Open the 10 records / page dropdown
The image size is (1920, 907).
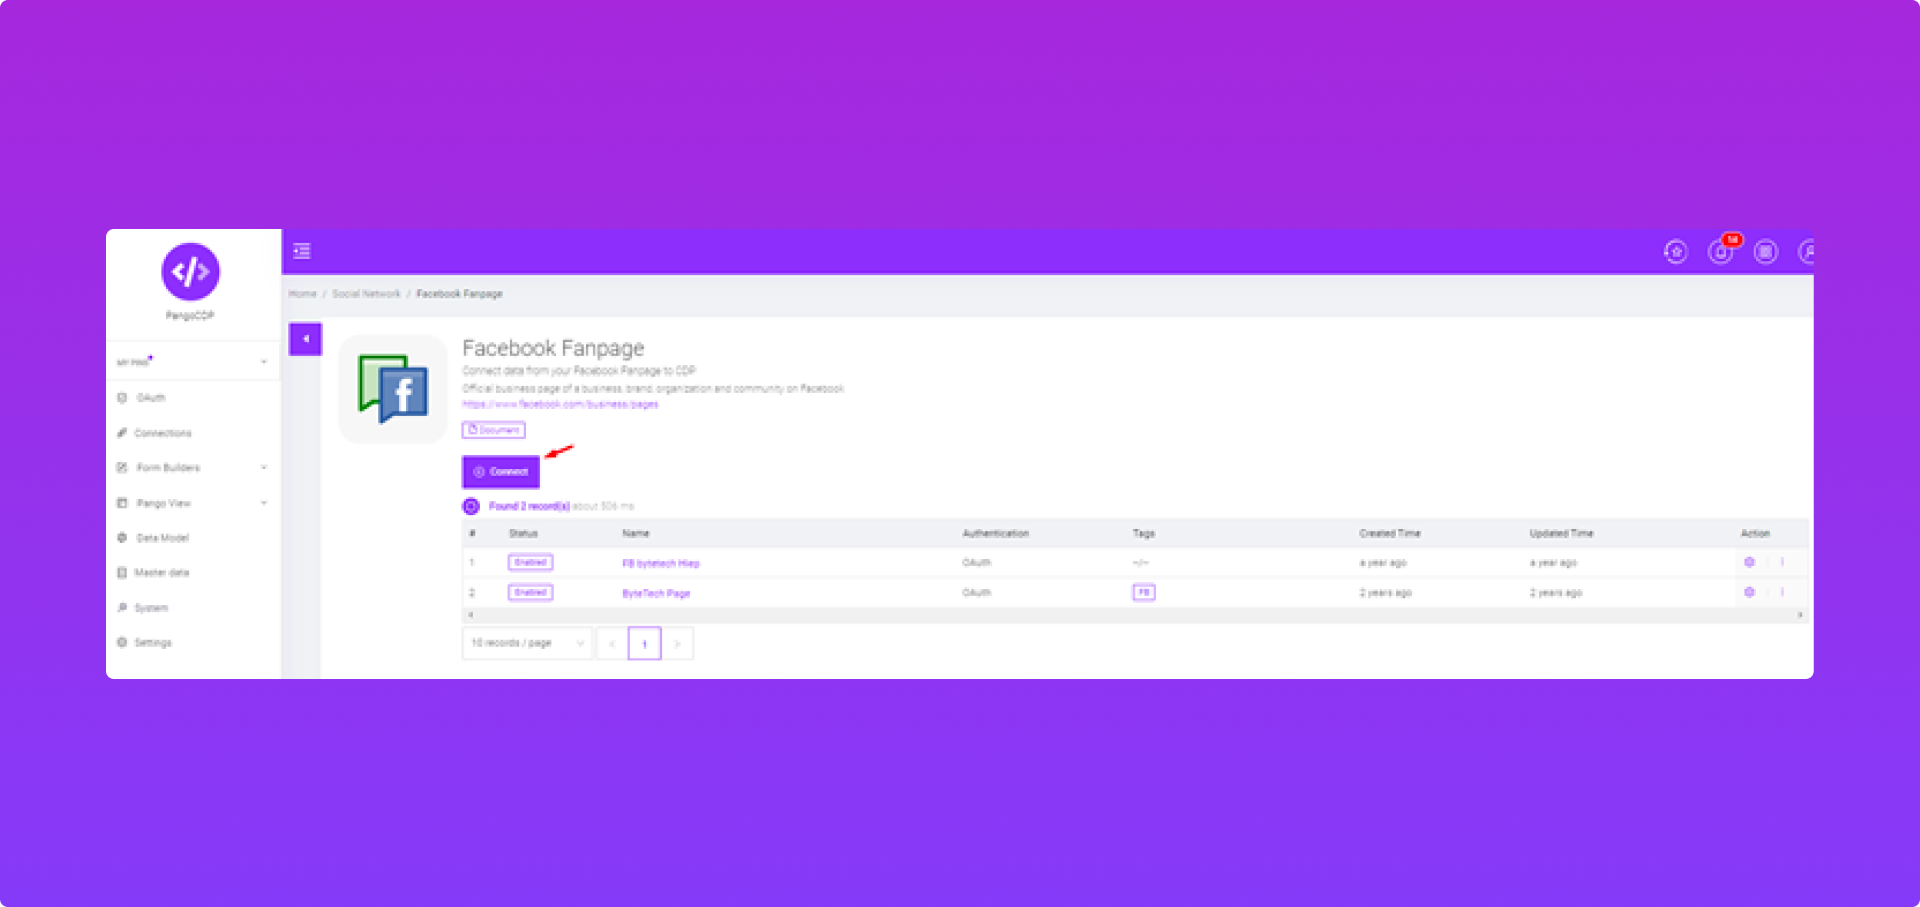tap(527, 643)
